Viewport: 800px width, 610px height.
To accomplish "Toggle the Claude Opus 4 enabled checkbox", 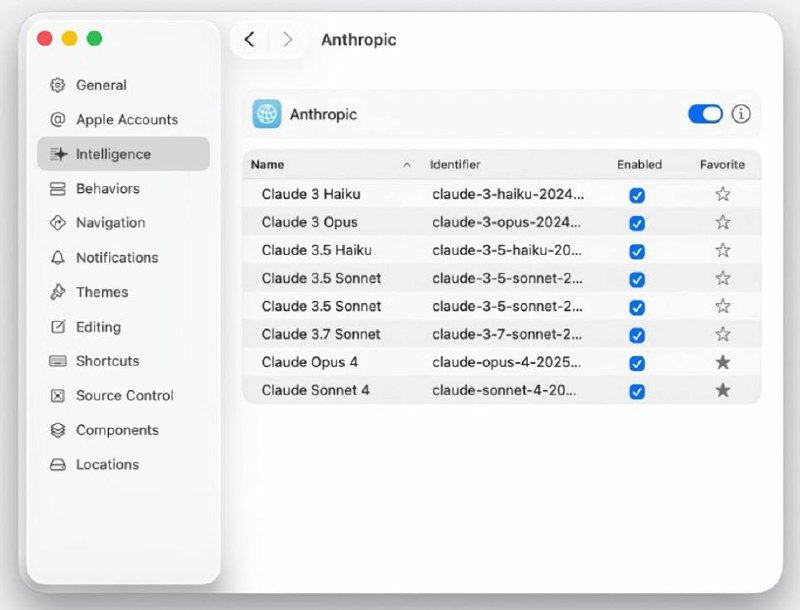I will 637,364.
